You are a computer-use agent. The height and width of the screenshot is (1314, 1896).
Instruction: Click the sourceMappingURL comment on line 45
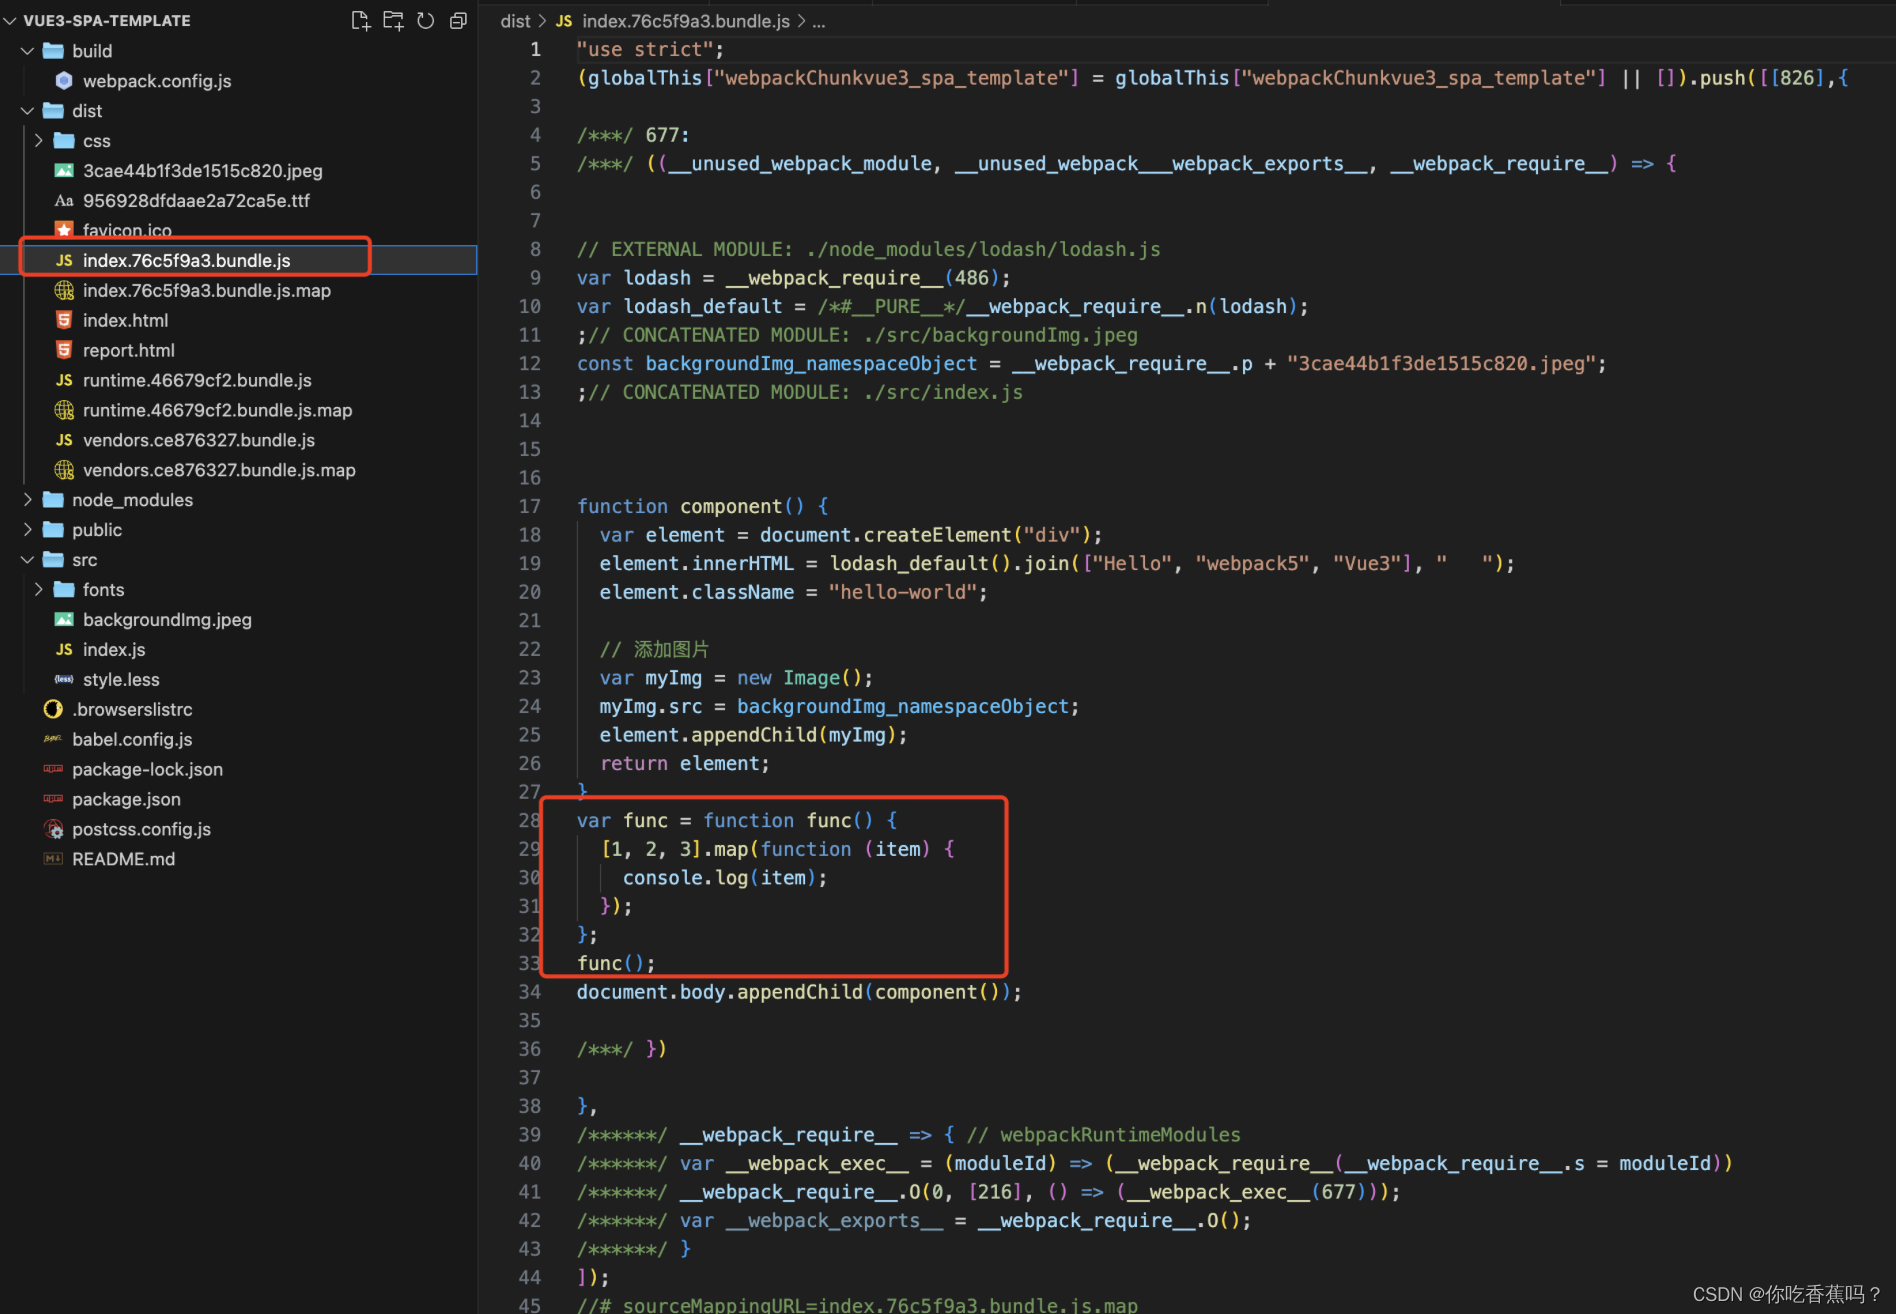(x=857, y=1305)
